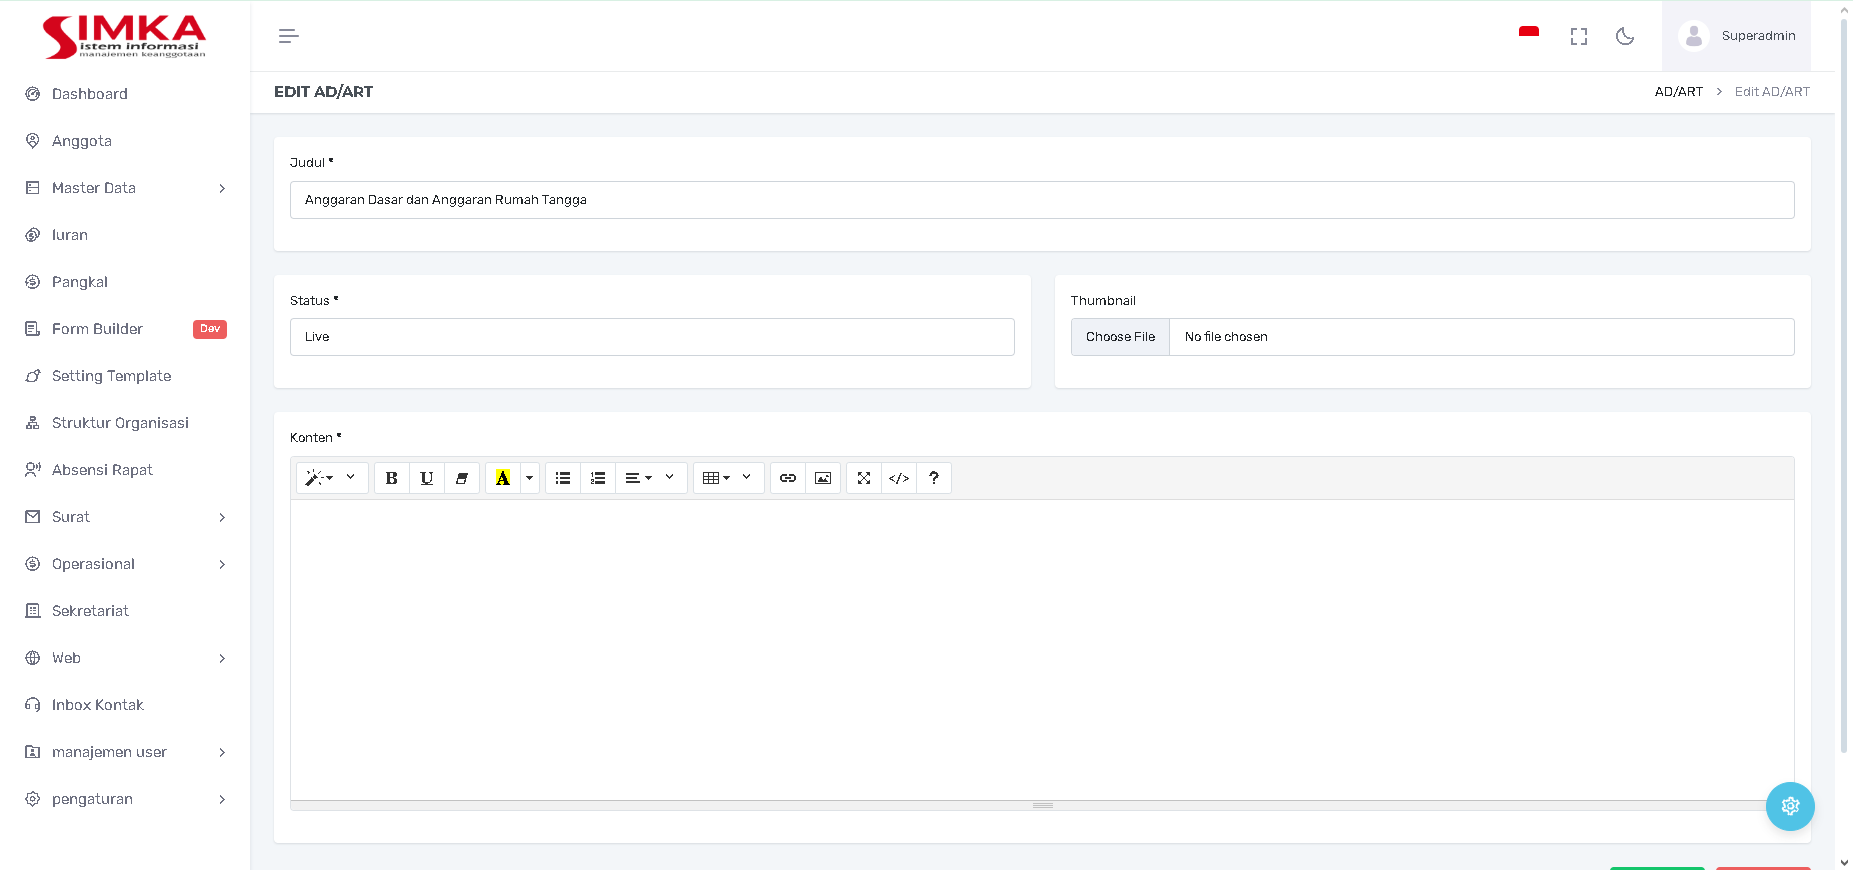Click the insert picture icon
The height and width of the screenshot is (870, 1853).
coord(823,478)
